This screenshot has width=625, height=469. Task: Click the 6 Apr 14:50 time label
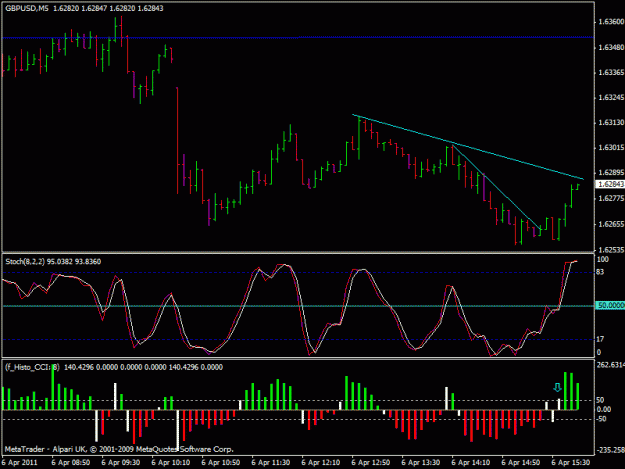tap(521, 463)
